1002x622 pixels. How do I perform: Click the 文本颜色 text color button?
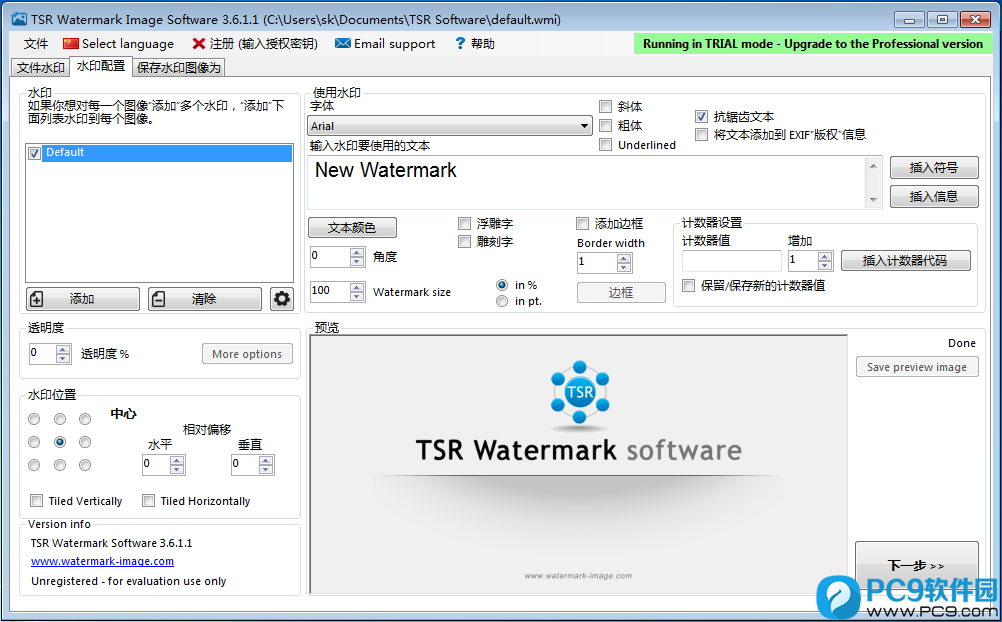point(352,228)
